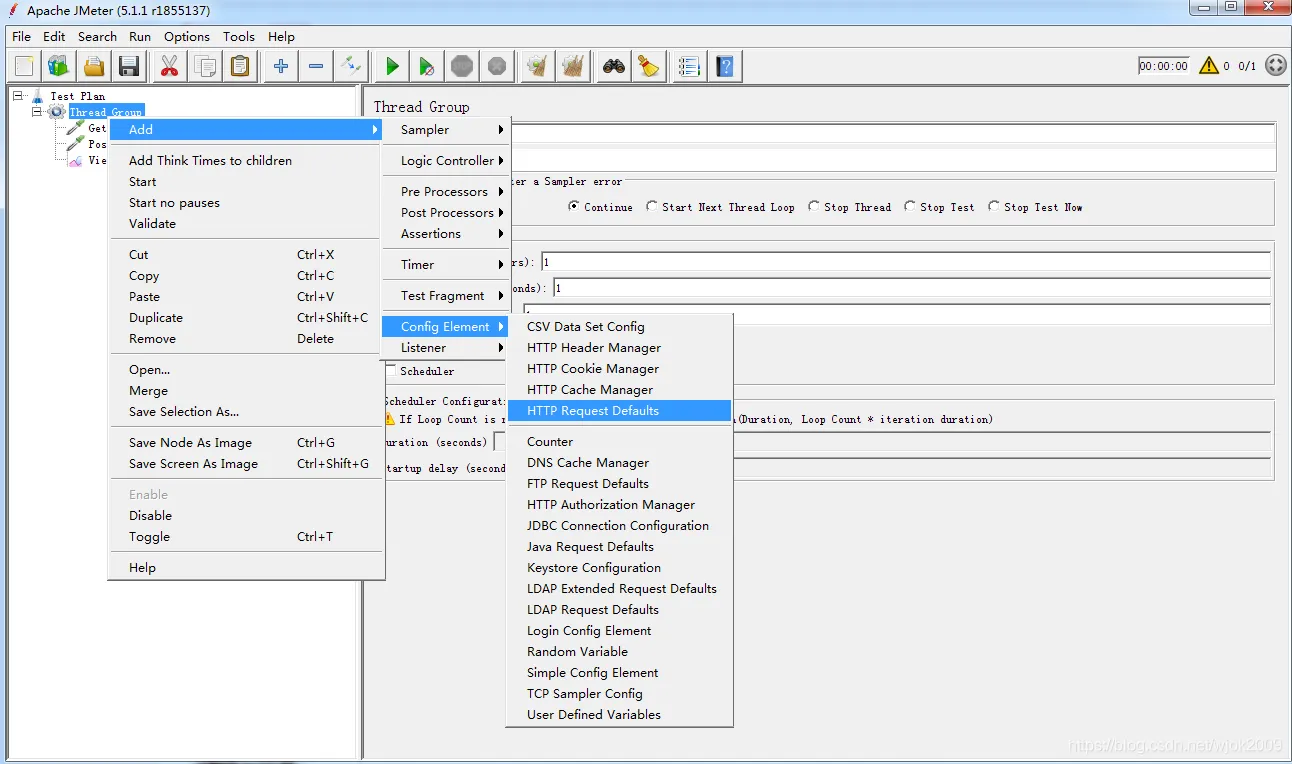Click the Stop test toolbar icon
The image size is (1292, 764).
click(462, 67)
